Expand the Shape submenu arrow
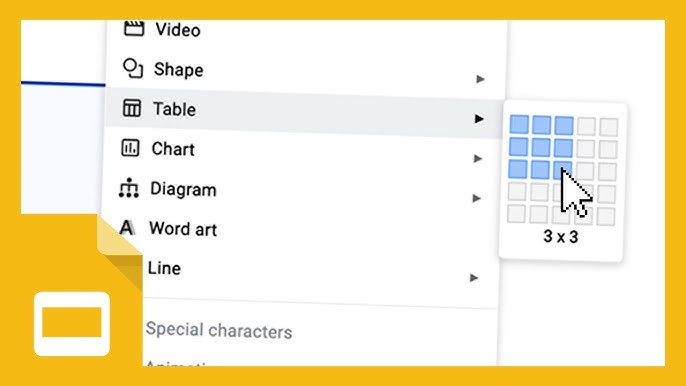 pyautogui.click(x=480, y=79)
